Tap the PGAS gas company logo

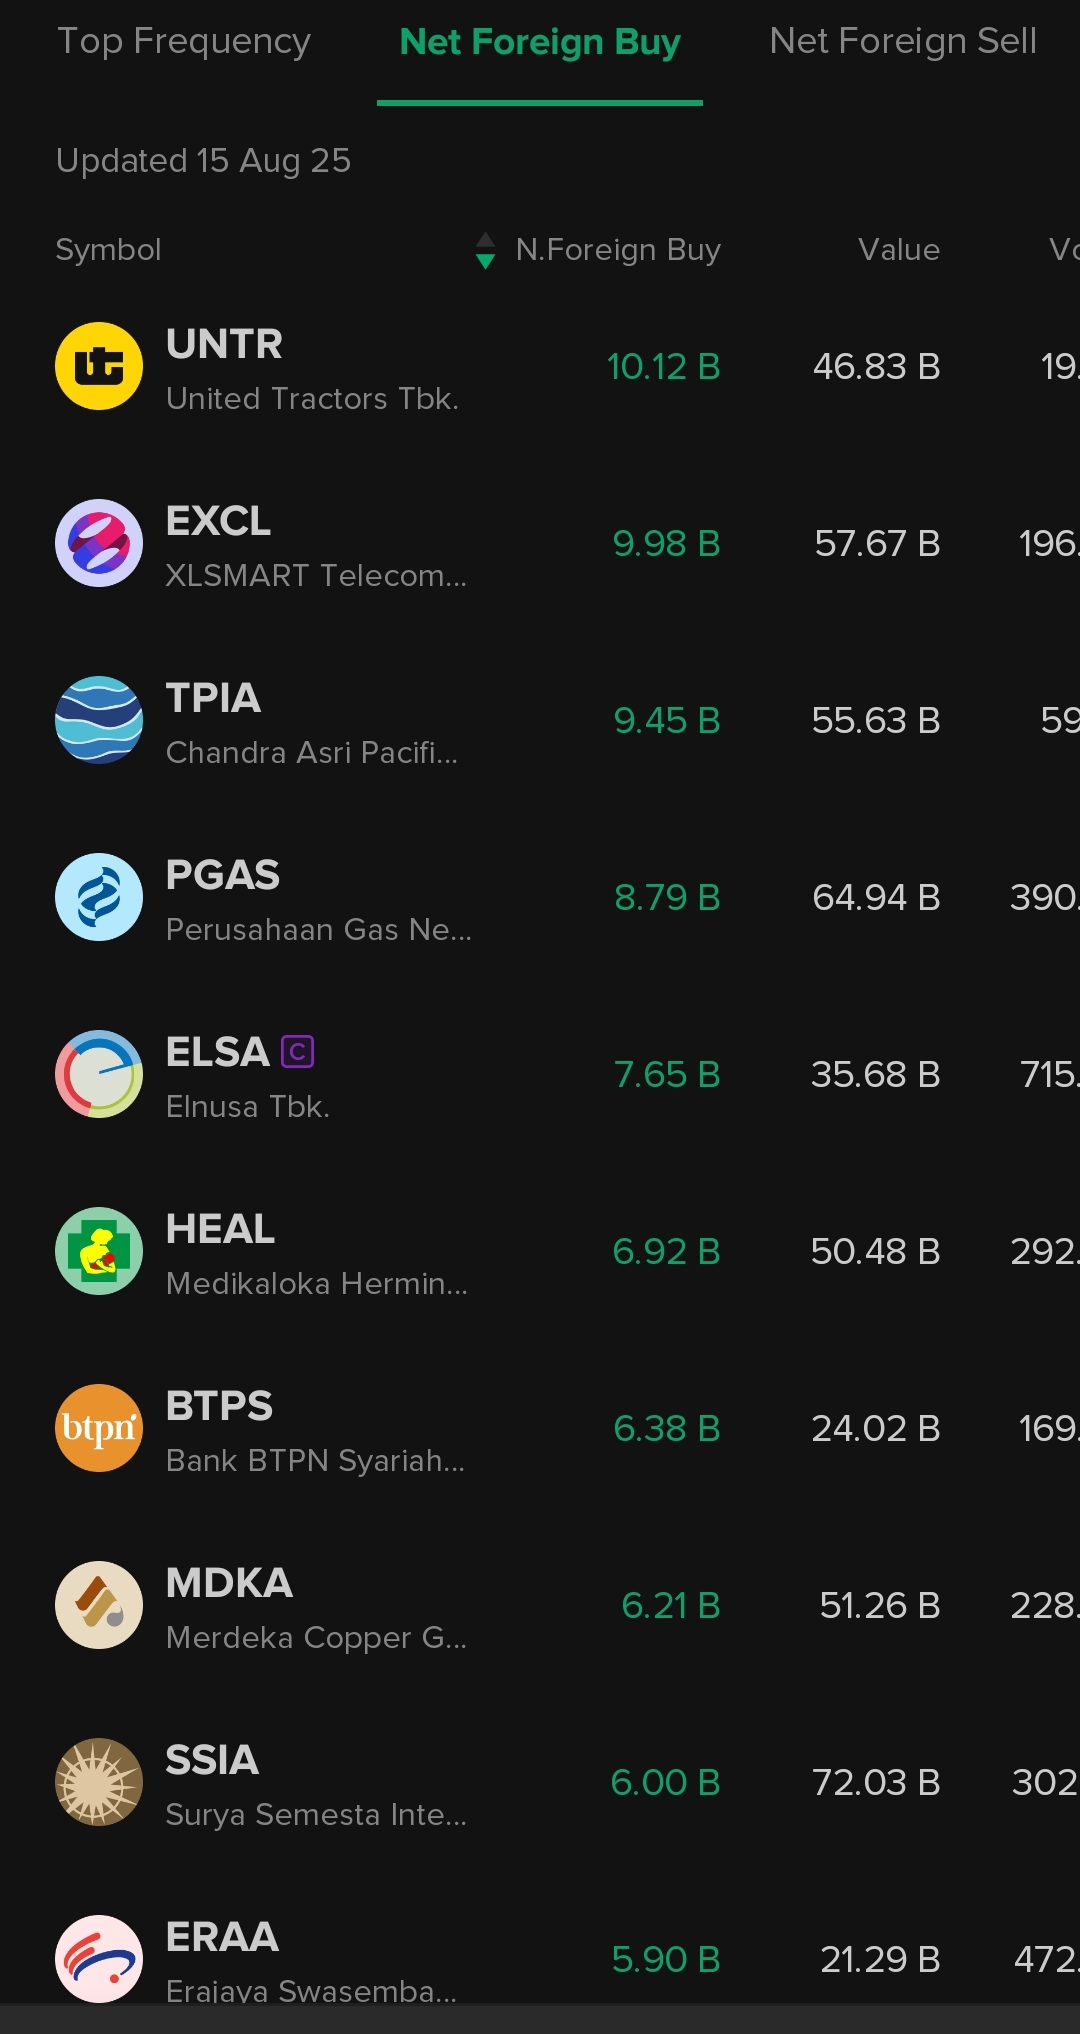(99, 897)
